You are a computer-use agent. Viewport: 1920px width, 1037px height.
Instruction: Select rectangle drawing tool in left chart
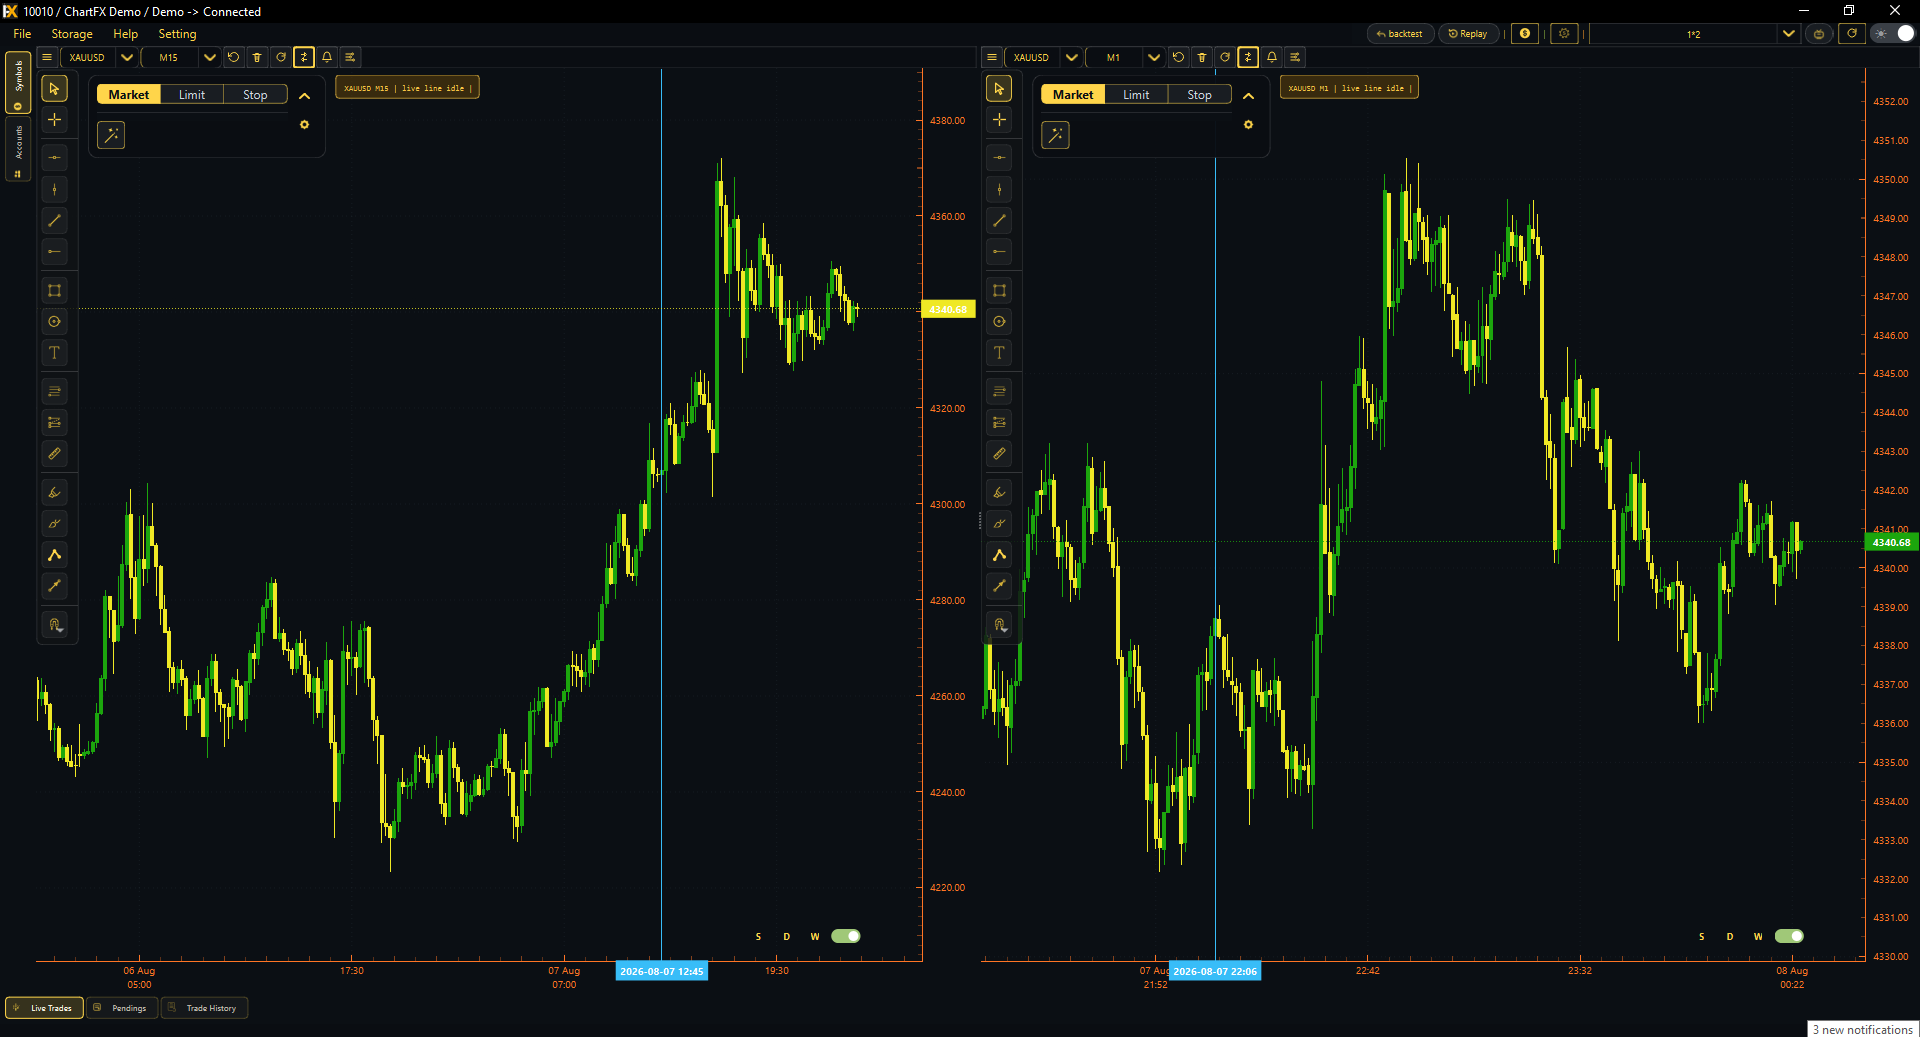55,291
